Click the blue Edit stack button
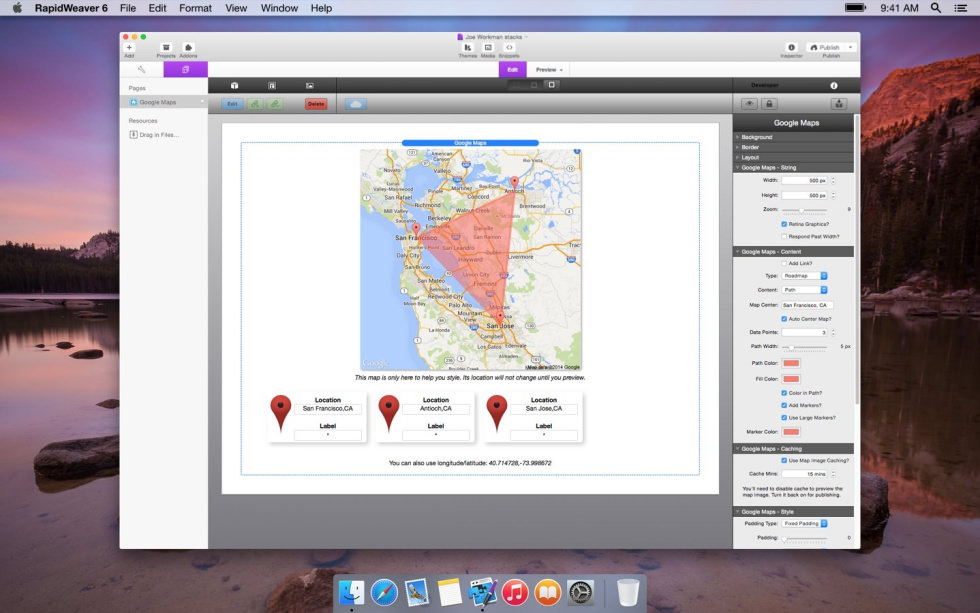Viewport: 980px width, 613px height. (232, 104)
